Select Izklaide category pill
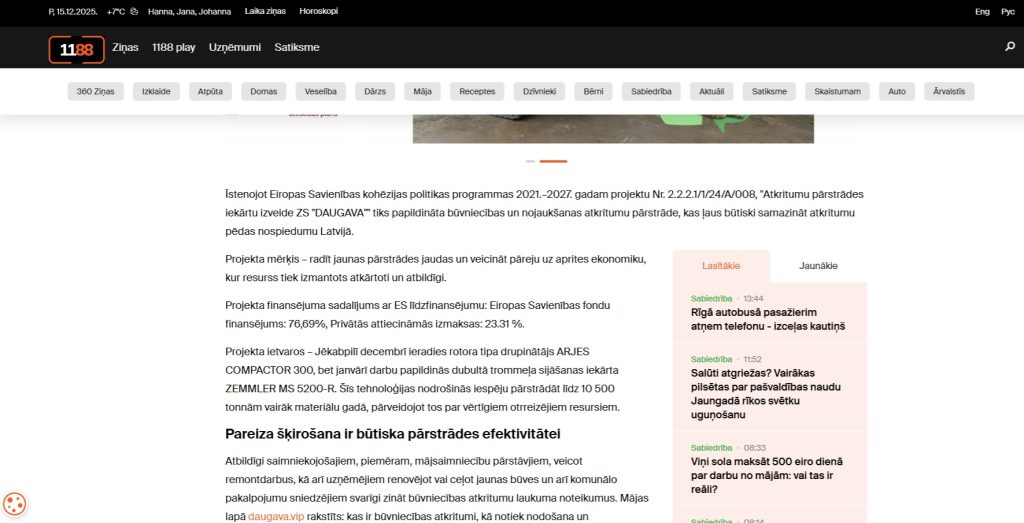1024x523 pixels. 156,91
